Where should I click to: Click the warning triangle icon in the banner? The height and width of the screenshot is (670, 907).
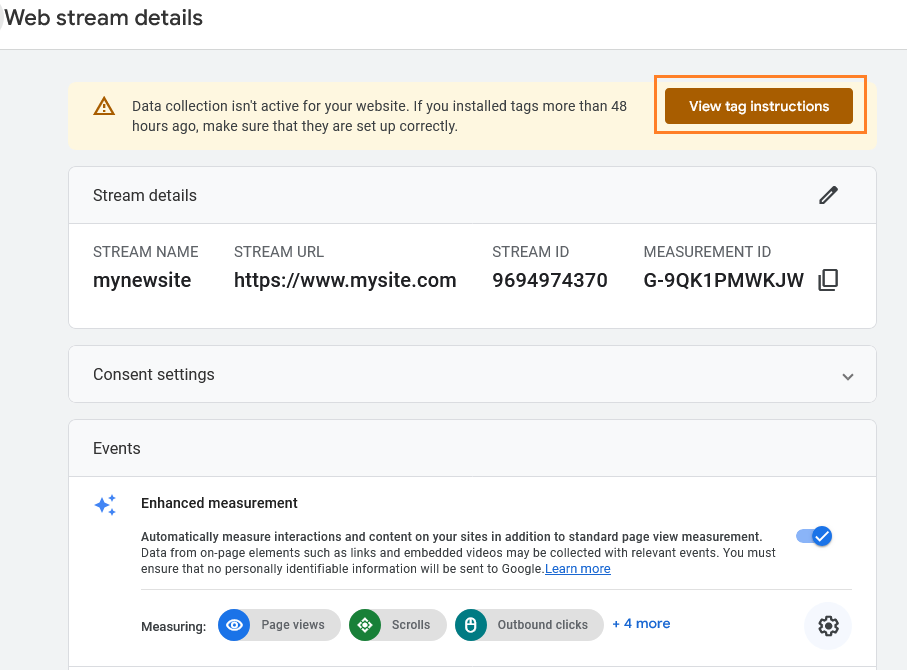[x=104, y=106]
